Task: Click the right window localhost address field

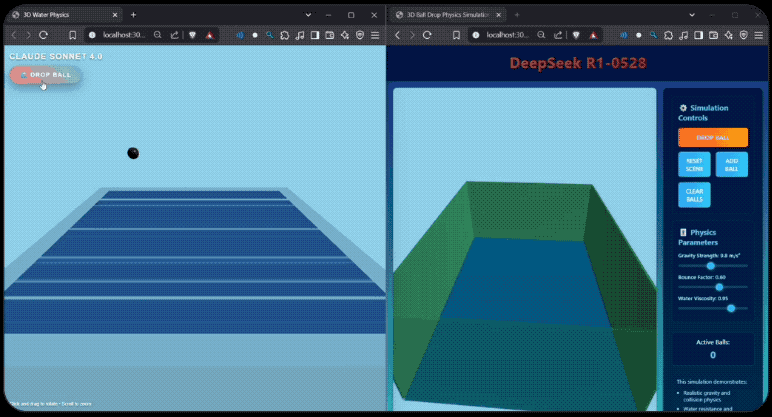Action: point(508,35)
